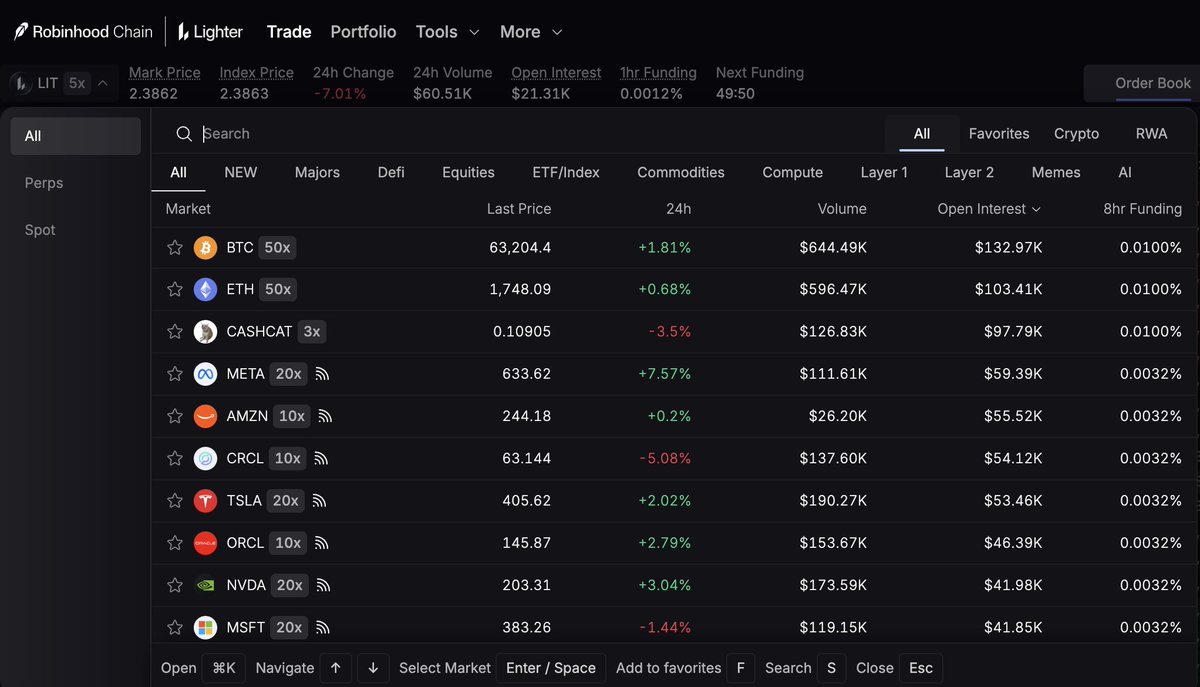Click the ETH coin icon

coord(205,289)
